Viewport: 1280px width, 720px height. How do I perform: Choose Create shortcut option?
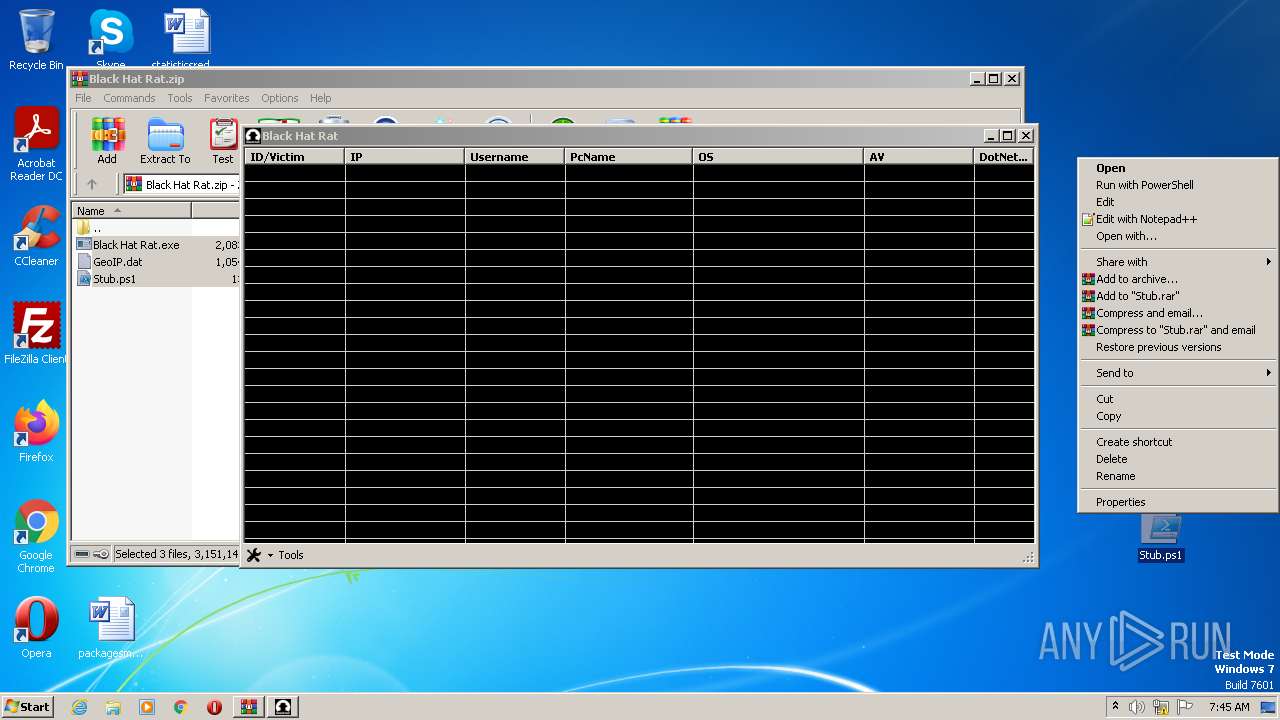click(1177, 442)
